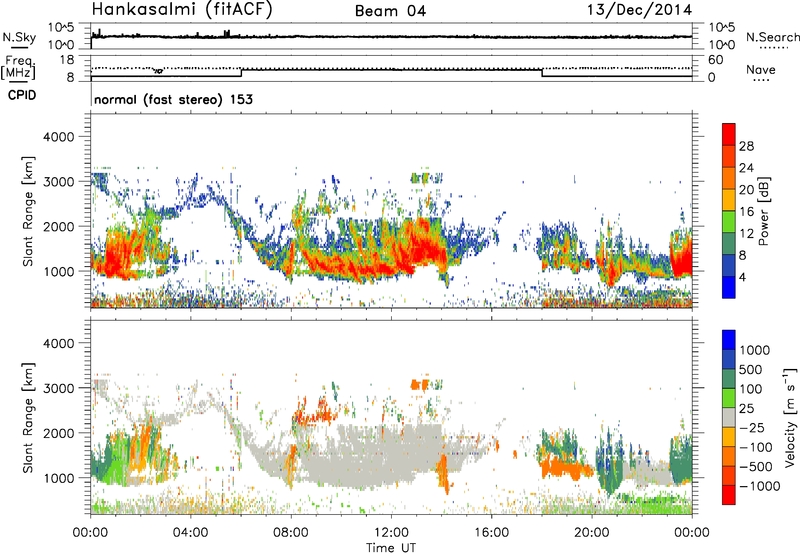The height and width of the screenshot is (554, 800).
Task: Click the '20:00' time axis label
Action: coord(592,533)
